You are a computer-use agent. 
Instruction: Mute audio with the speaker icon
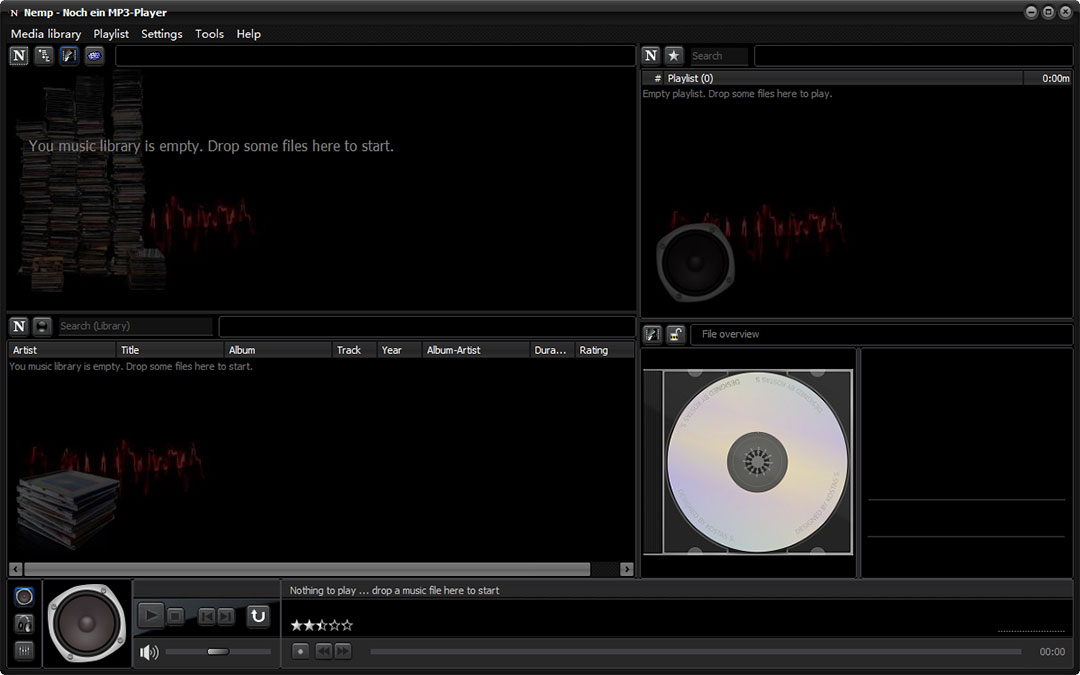(x=149, y=653)
